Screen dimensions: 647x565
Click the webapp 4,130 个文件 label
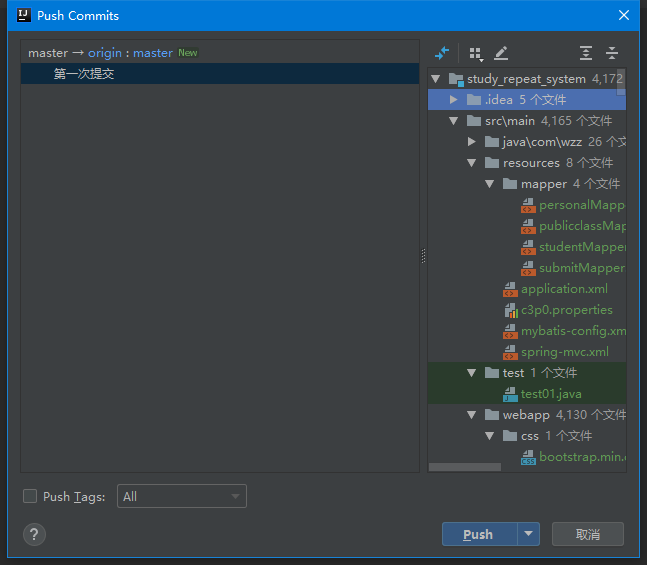tap(564, 414)
